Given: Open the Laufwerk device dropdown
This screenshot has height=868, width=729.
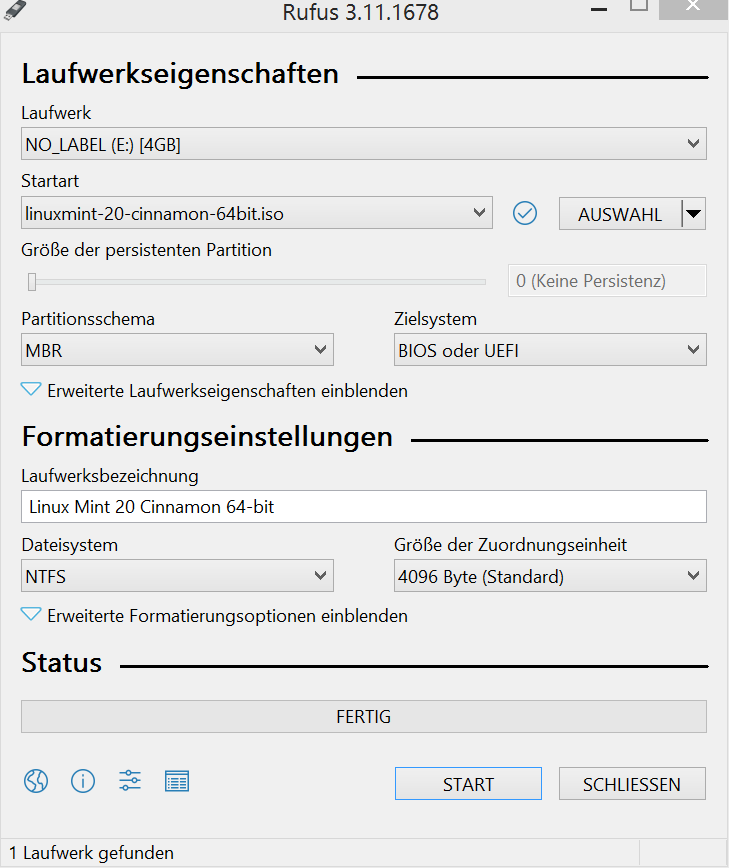Looking at the screenshot, I should pos(364,144).
